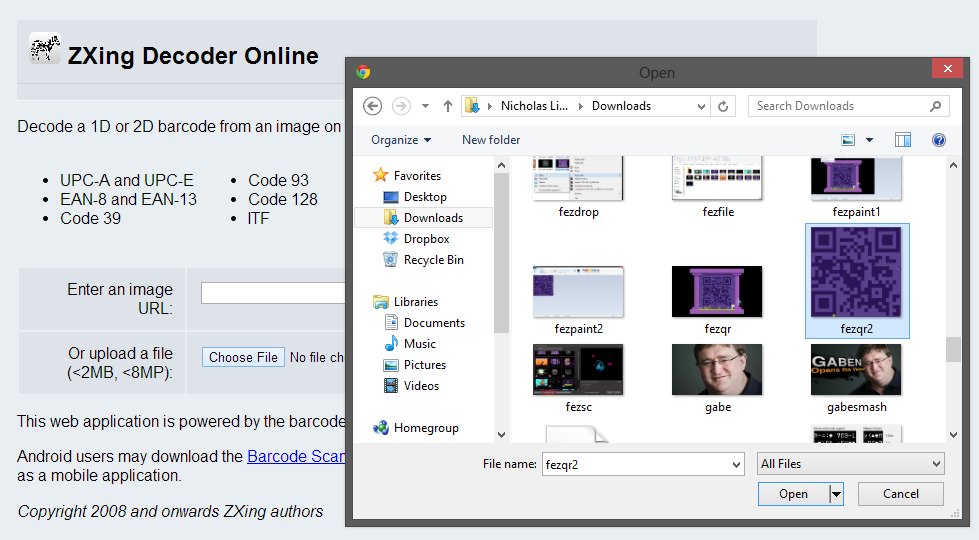Click the Chrome icon in dialog title

[363, 72]
